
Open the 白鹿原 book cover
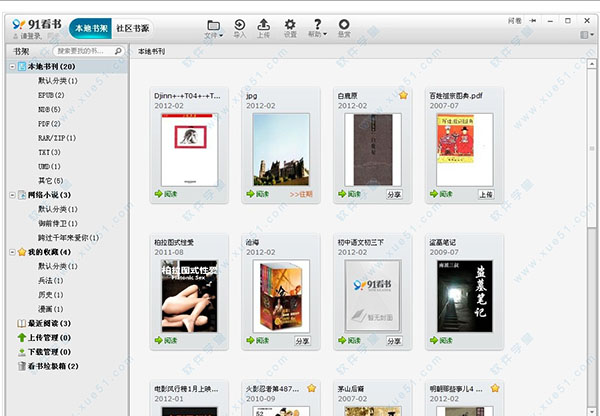point(373,150)
